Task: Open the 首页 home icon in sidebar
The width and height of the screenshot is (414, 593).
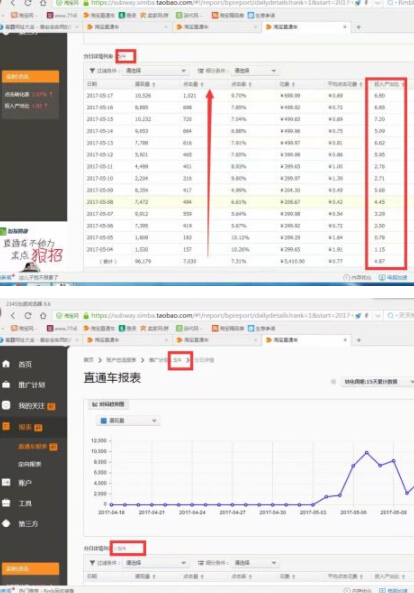Action: [x=6, y=364]
